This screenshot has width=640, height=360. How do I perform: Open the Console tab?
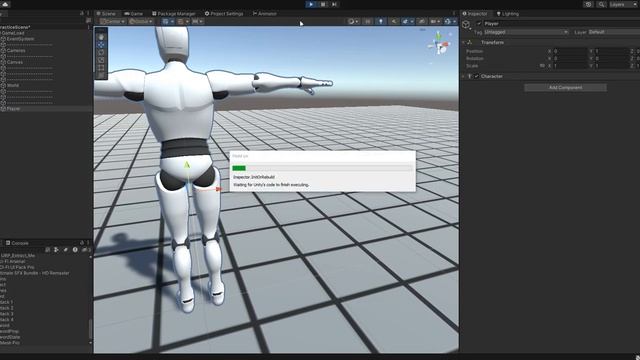[17, 243]
